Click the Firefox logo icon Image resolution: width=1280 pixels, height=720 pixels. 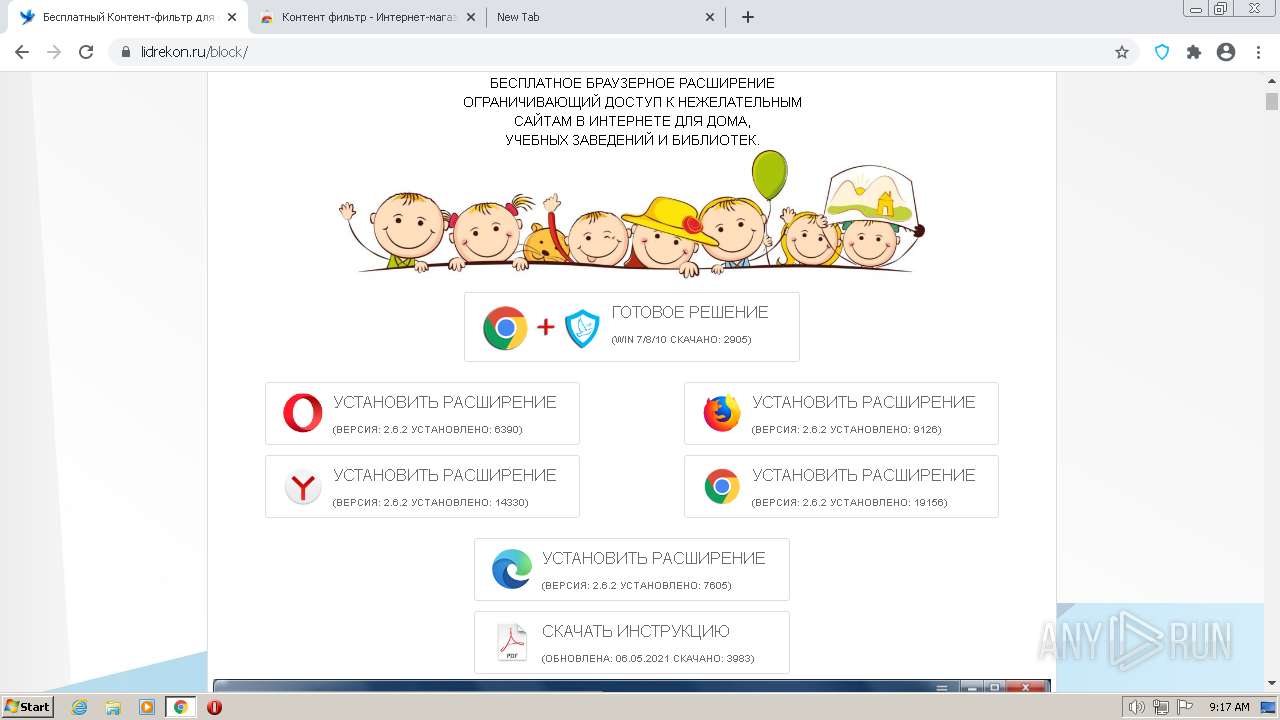pos(721,413)
